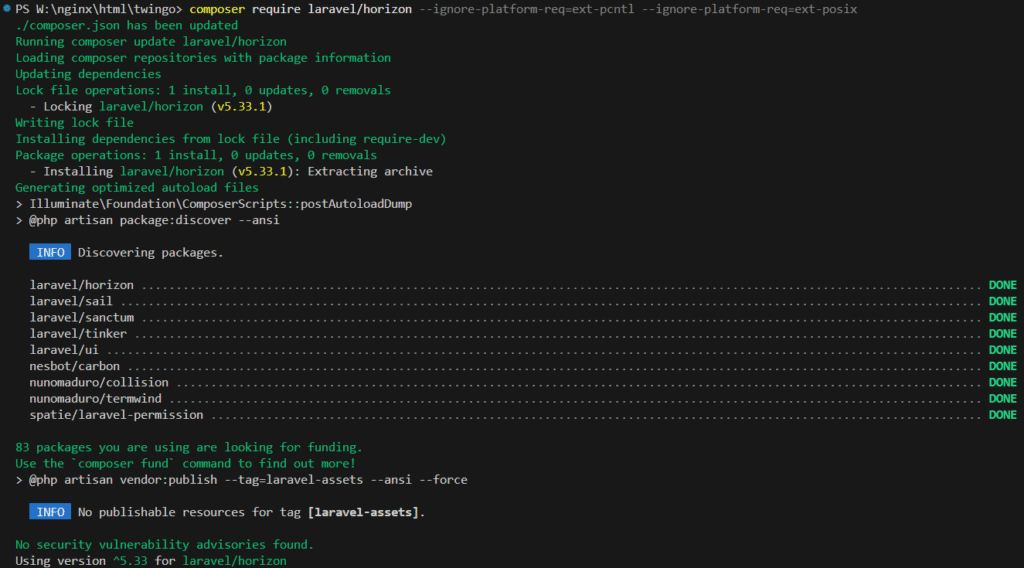Click the '[laravel-assets]' tag text
The width and height of the screenshot is (1024, 568).
(x=363, y=513)
